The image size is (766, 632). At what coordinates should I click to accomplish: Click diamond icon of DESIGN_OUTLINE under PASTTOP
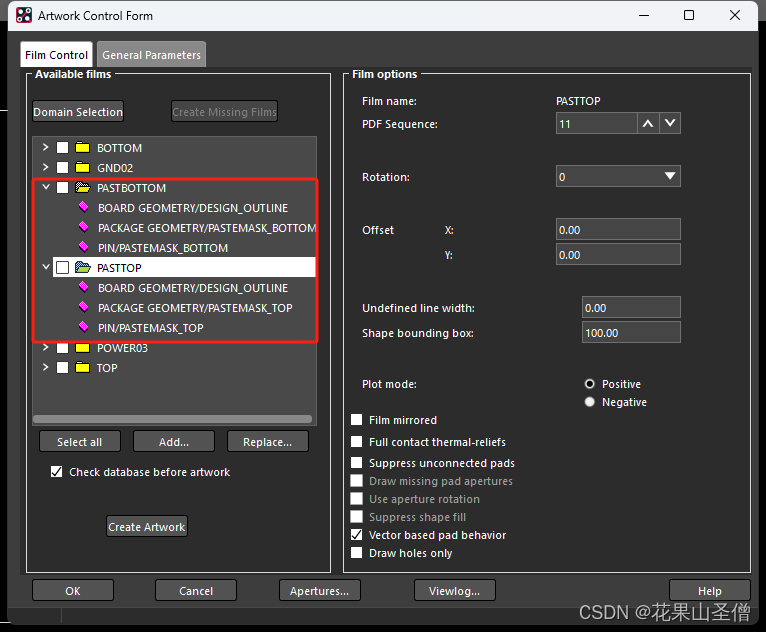pyautogui.click(x=84, y=287)
